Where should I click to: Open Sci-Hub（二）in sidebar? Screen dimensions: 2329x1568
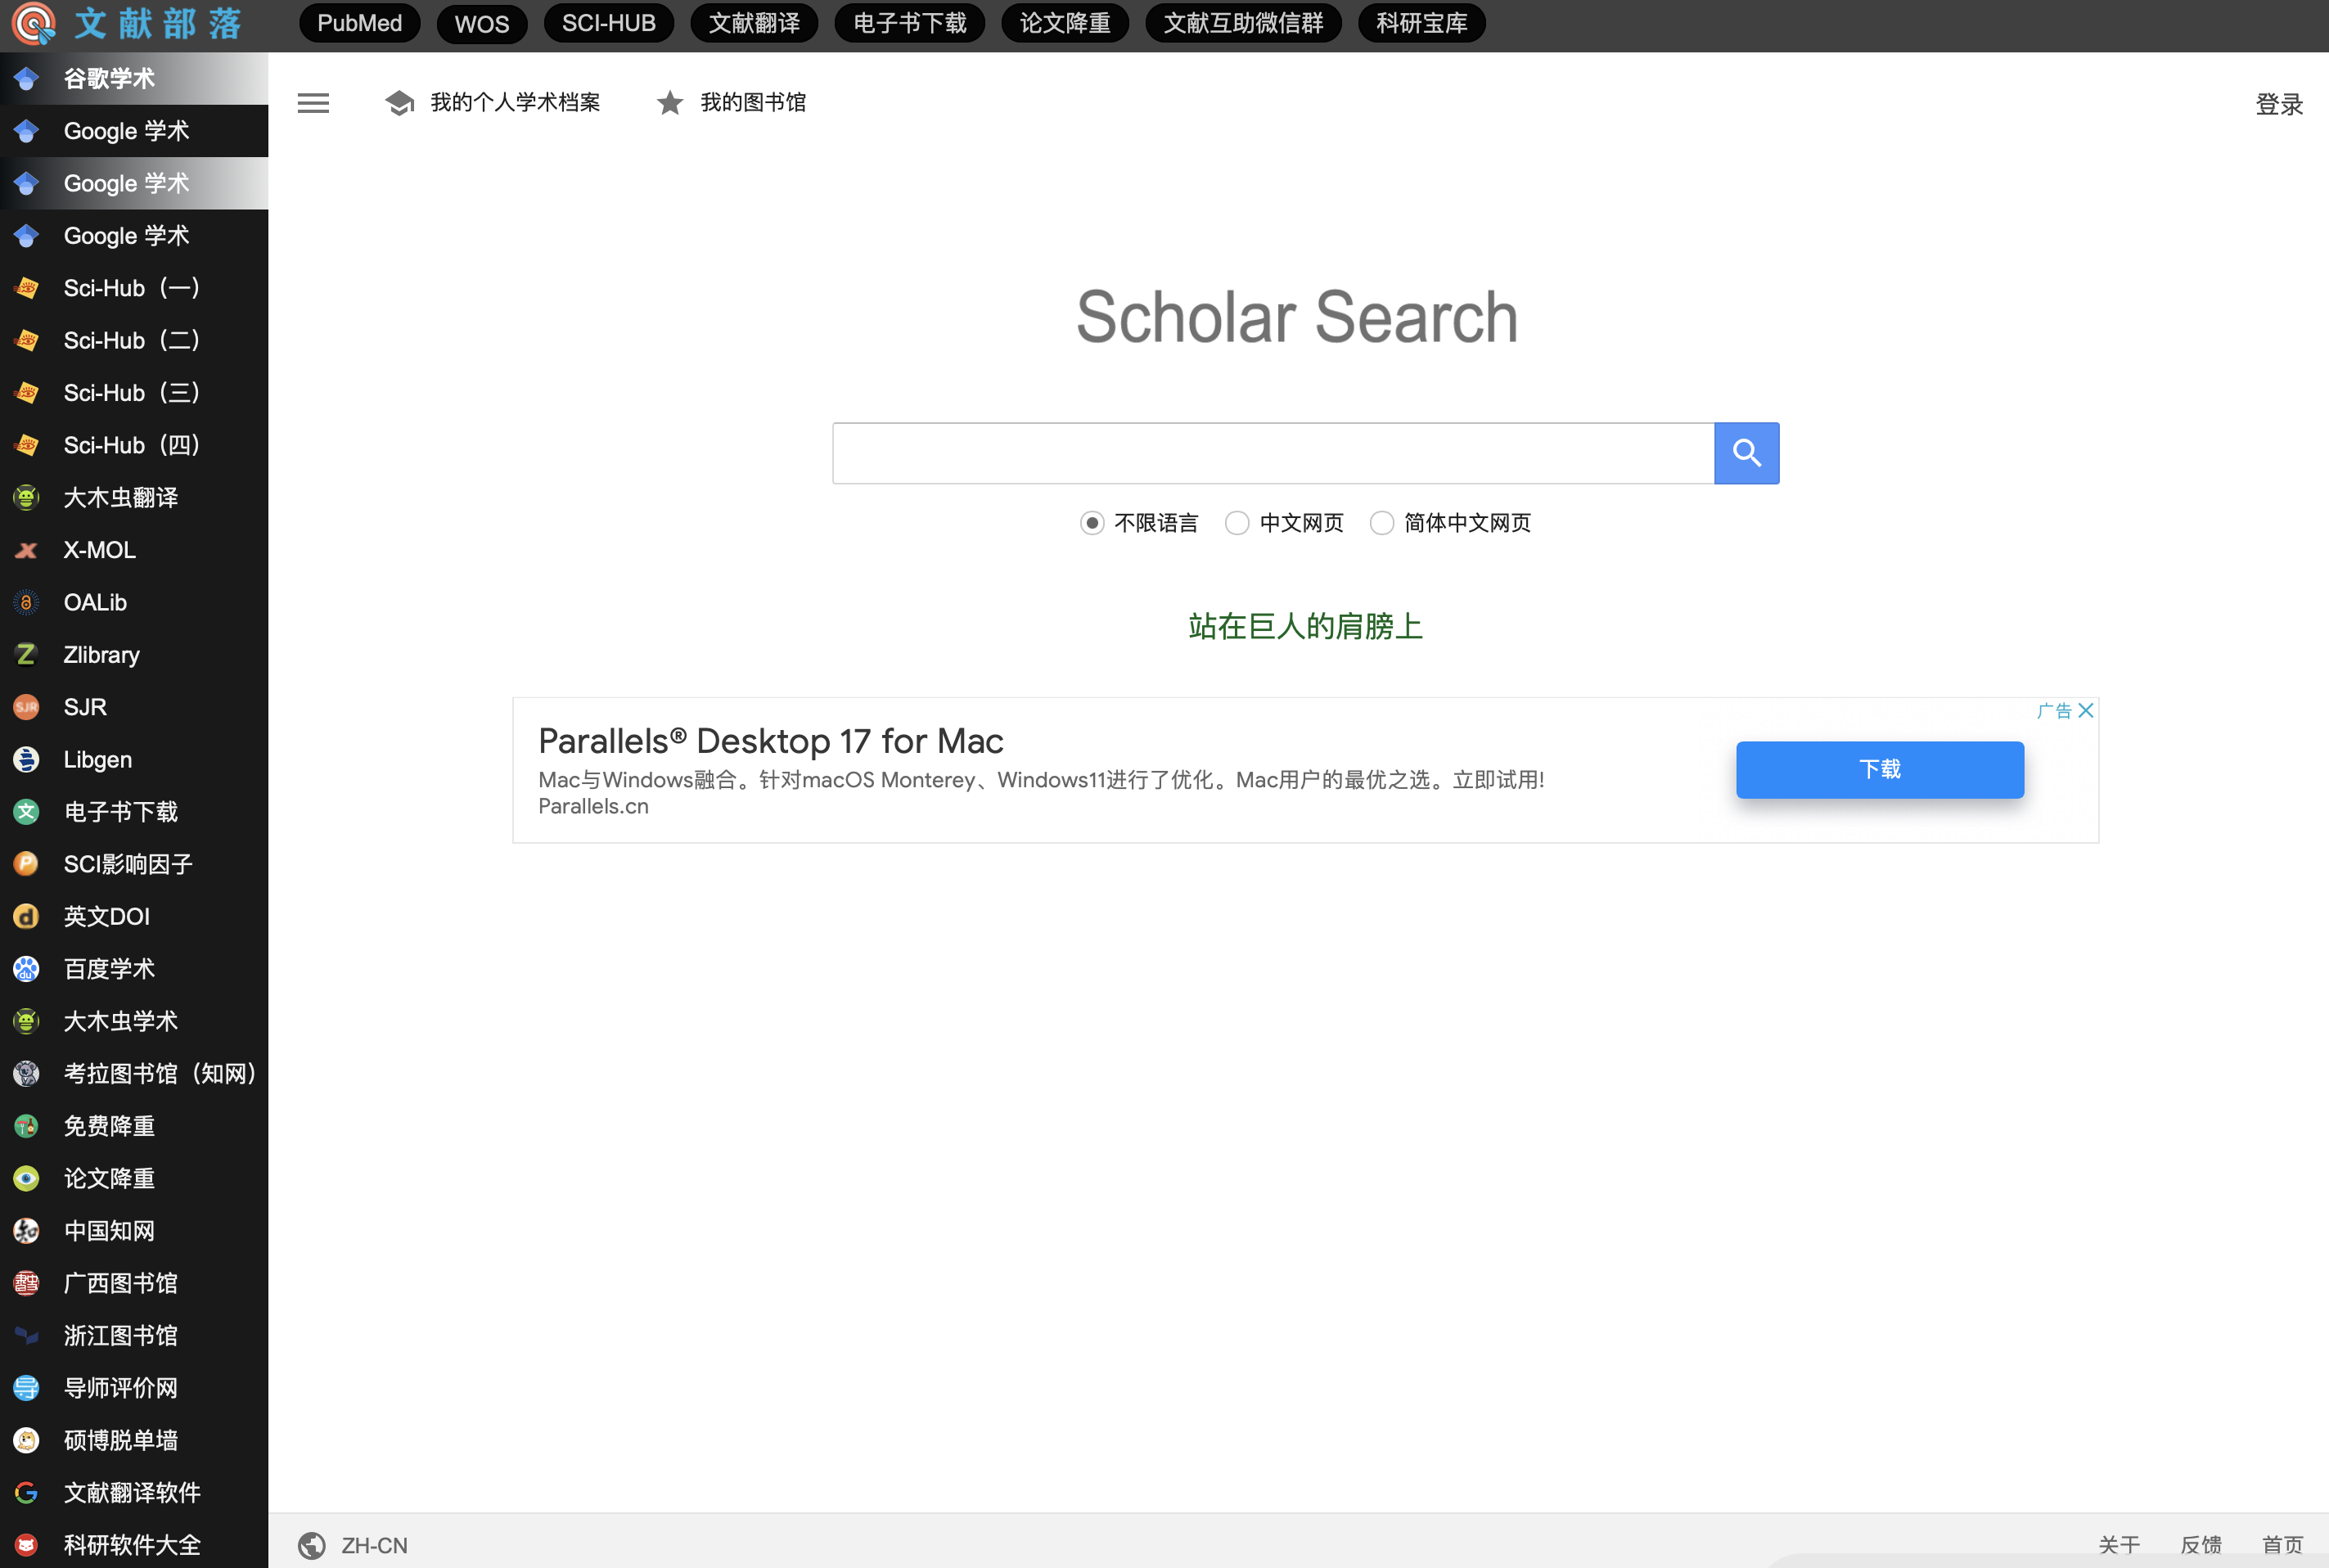coord(134,340)
